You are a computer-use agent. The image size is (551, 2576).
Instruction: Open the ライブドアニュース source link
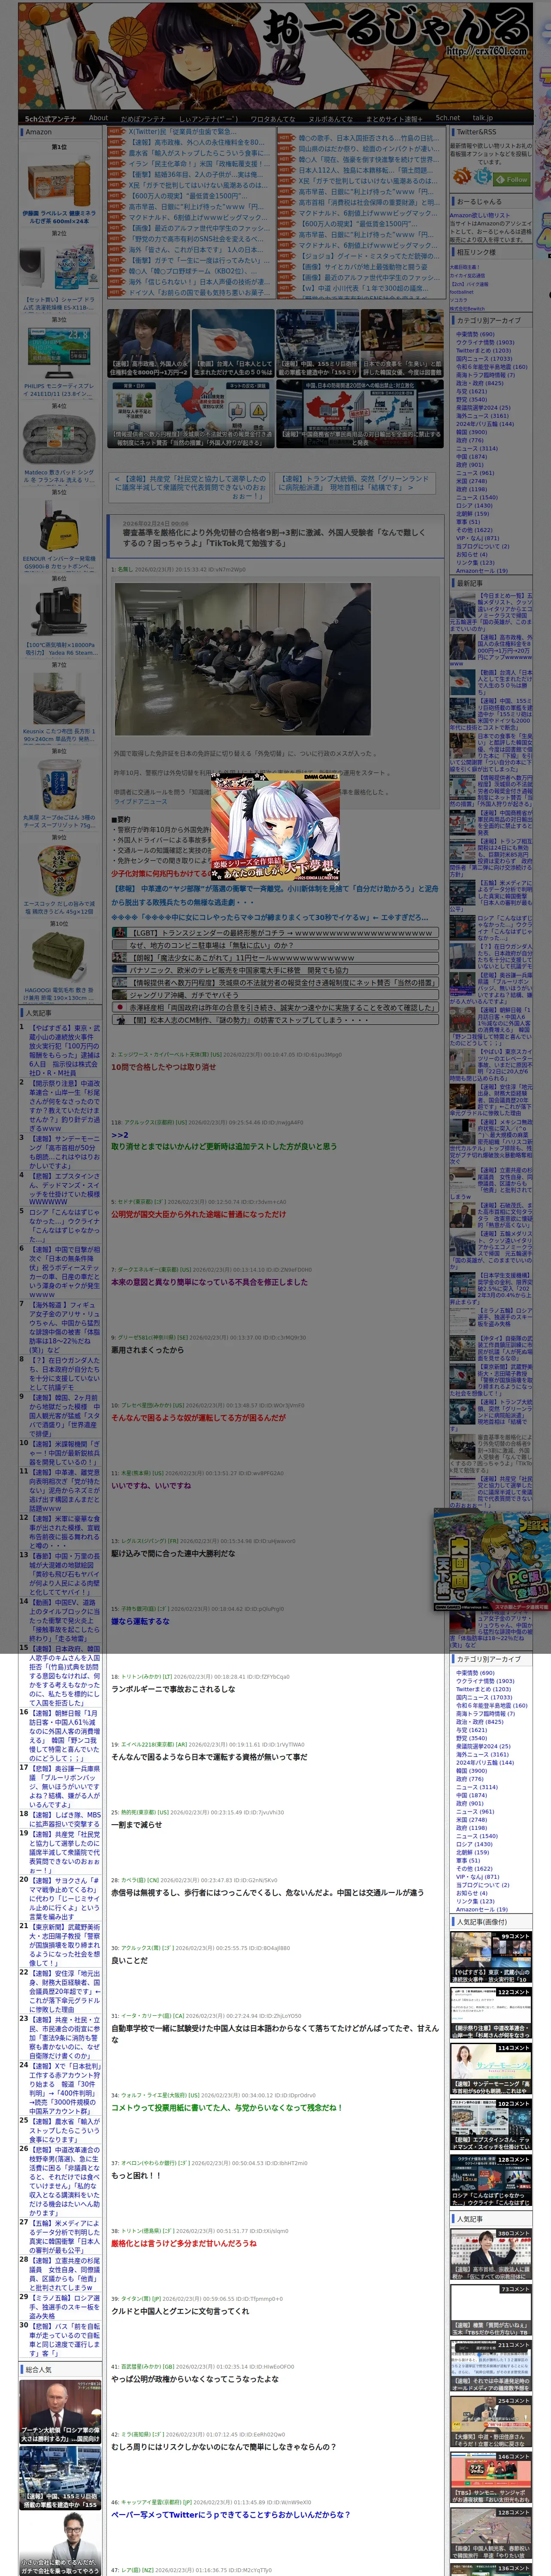click(140, 801)
